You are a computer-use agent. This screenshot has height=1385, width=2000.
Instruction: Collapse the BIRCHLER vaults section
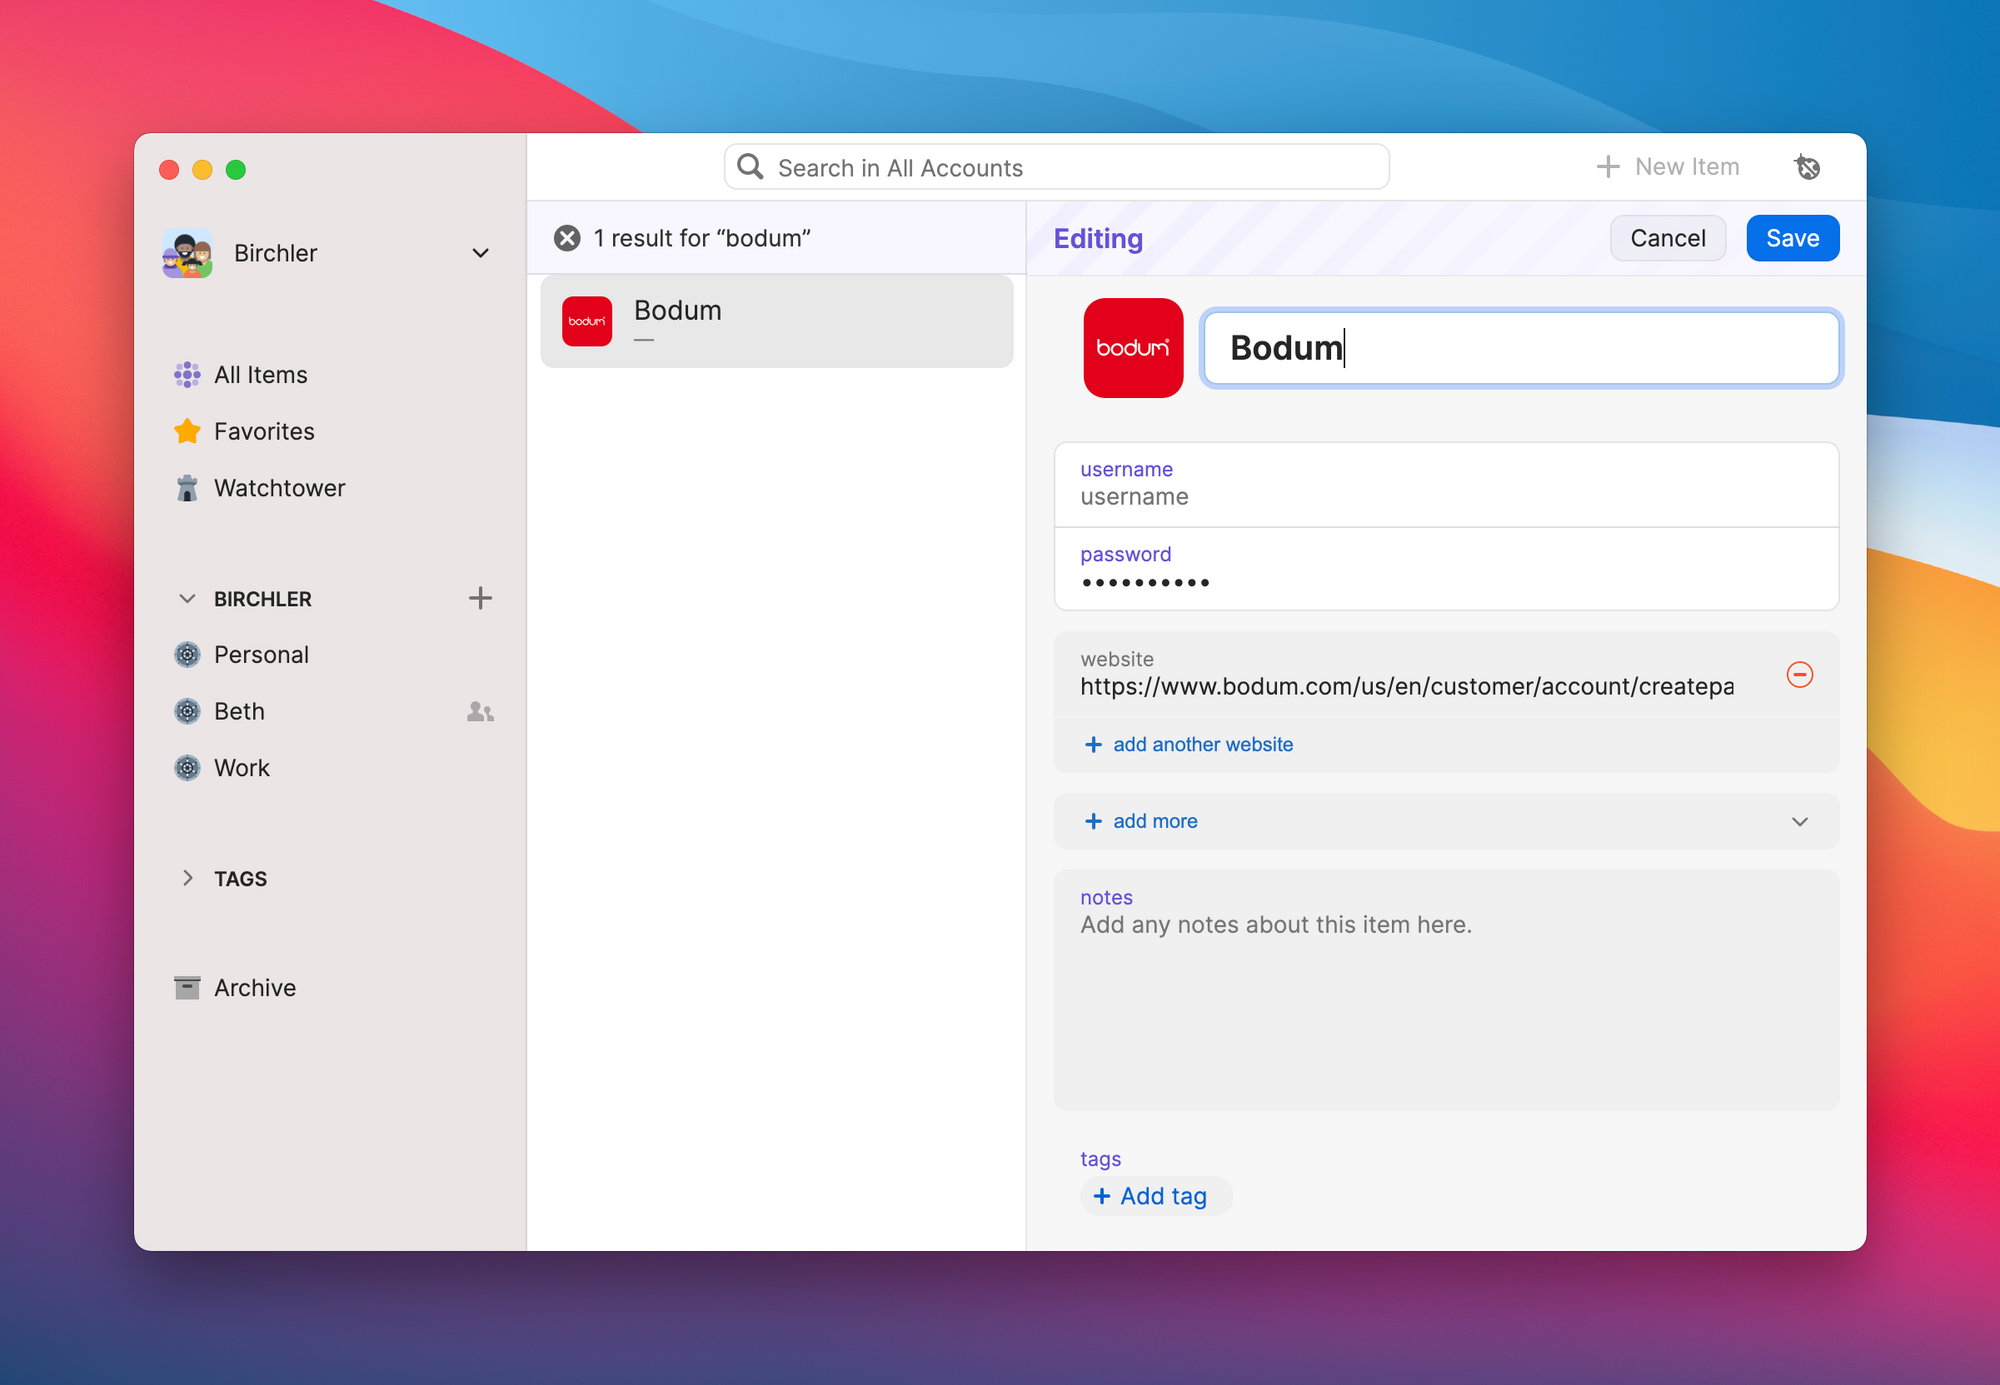[187, 598]
